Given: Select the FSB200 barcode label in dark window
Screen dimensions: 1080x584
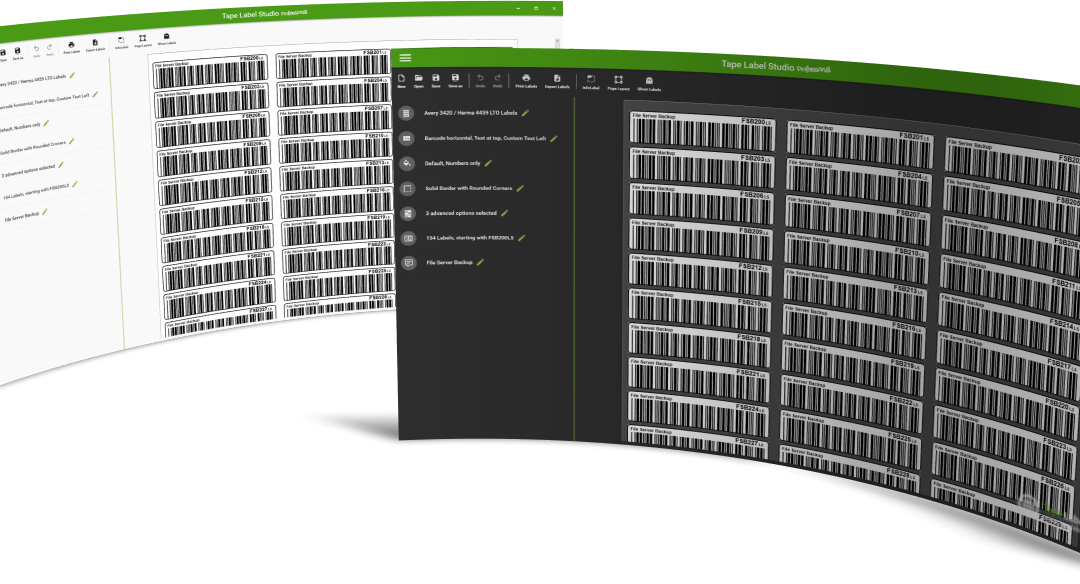Looking at the screenshot, I should point(702,131).
